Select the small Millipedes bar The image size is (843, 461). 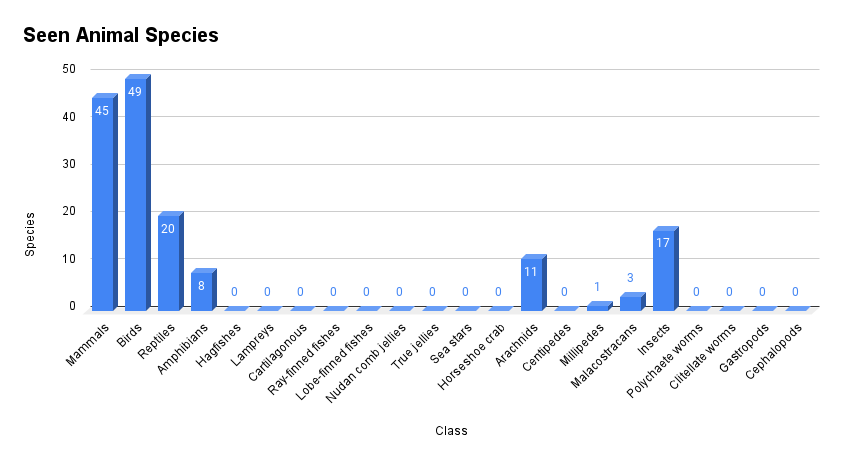(x=597, y=306)
